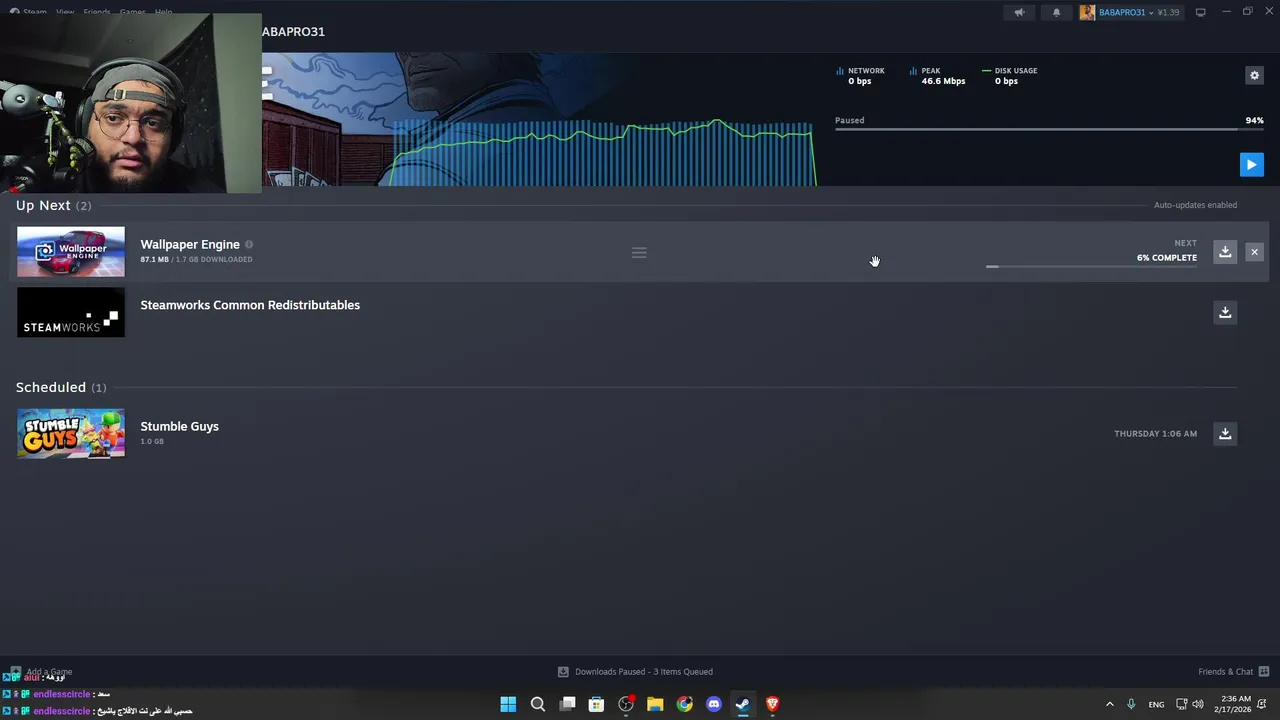
Task: Show hidden system tray icons
Action: pos(1109,704)
